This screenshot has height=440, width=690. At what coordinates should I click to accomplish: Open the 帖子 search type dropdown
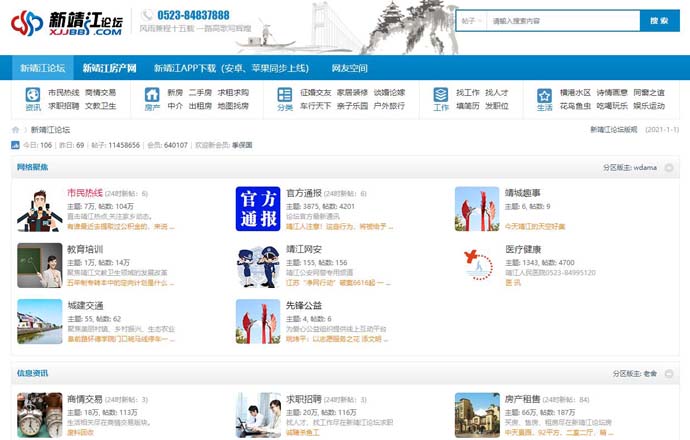click(472, 20)
